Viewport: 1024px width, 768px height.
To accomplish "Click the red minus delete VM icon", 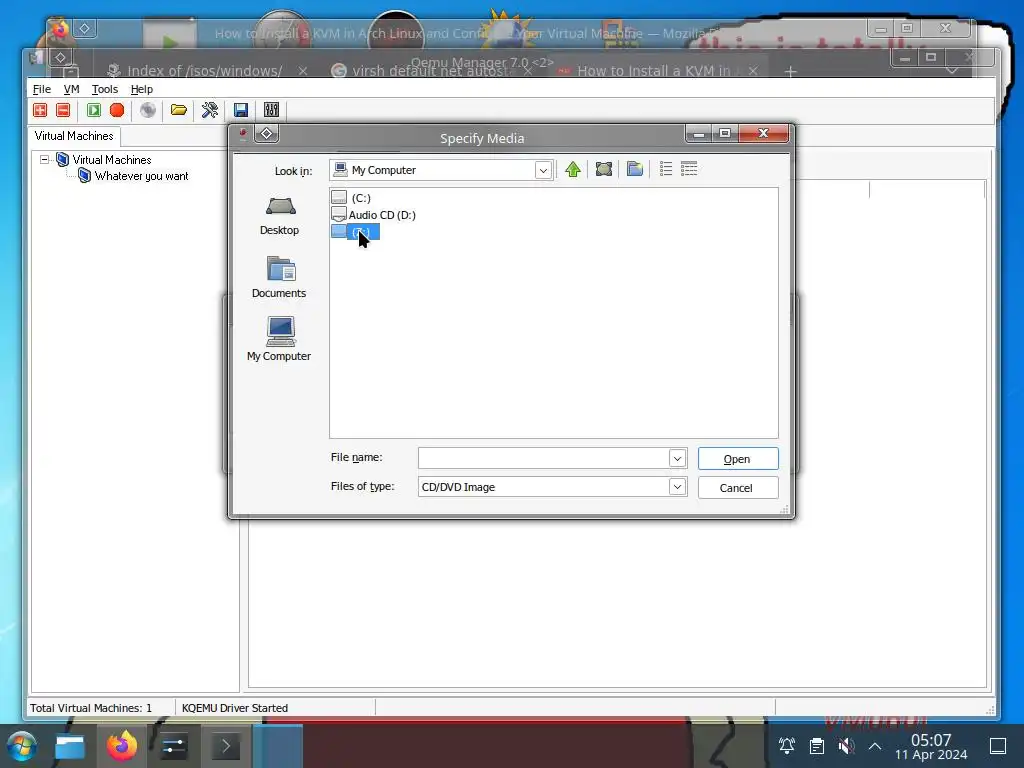I will (x=63, y=110).
